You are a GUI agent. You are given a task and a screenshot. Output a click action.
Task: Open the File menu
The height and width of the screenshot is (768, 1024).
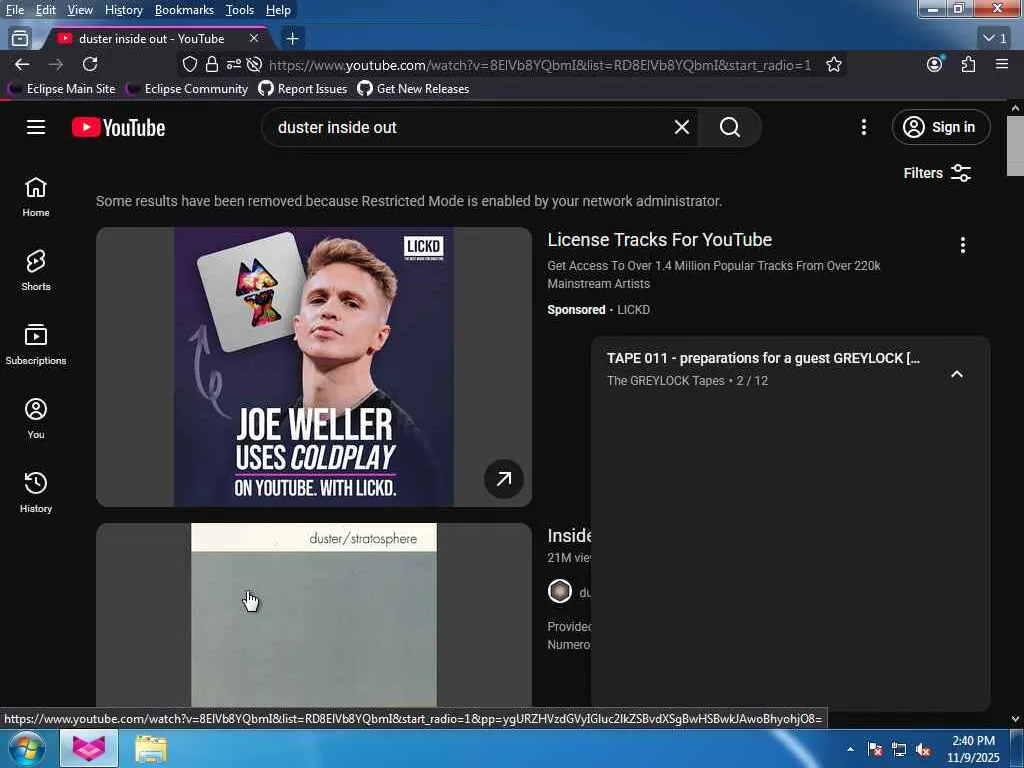point(14,10)
